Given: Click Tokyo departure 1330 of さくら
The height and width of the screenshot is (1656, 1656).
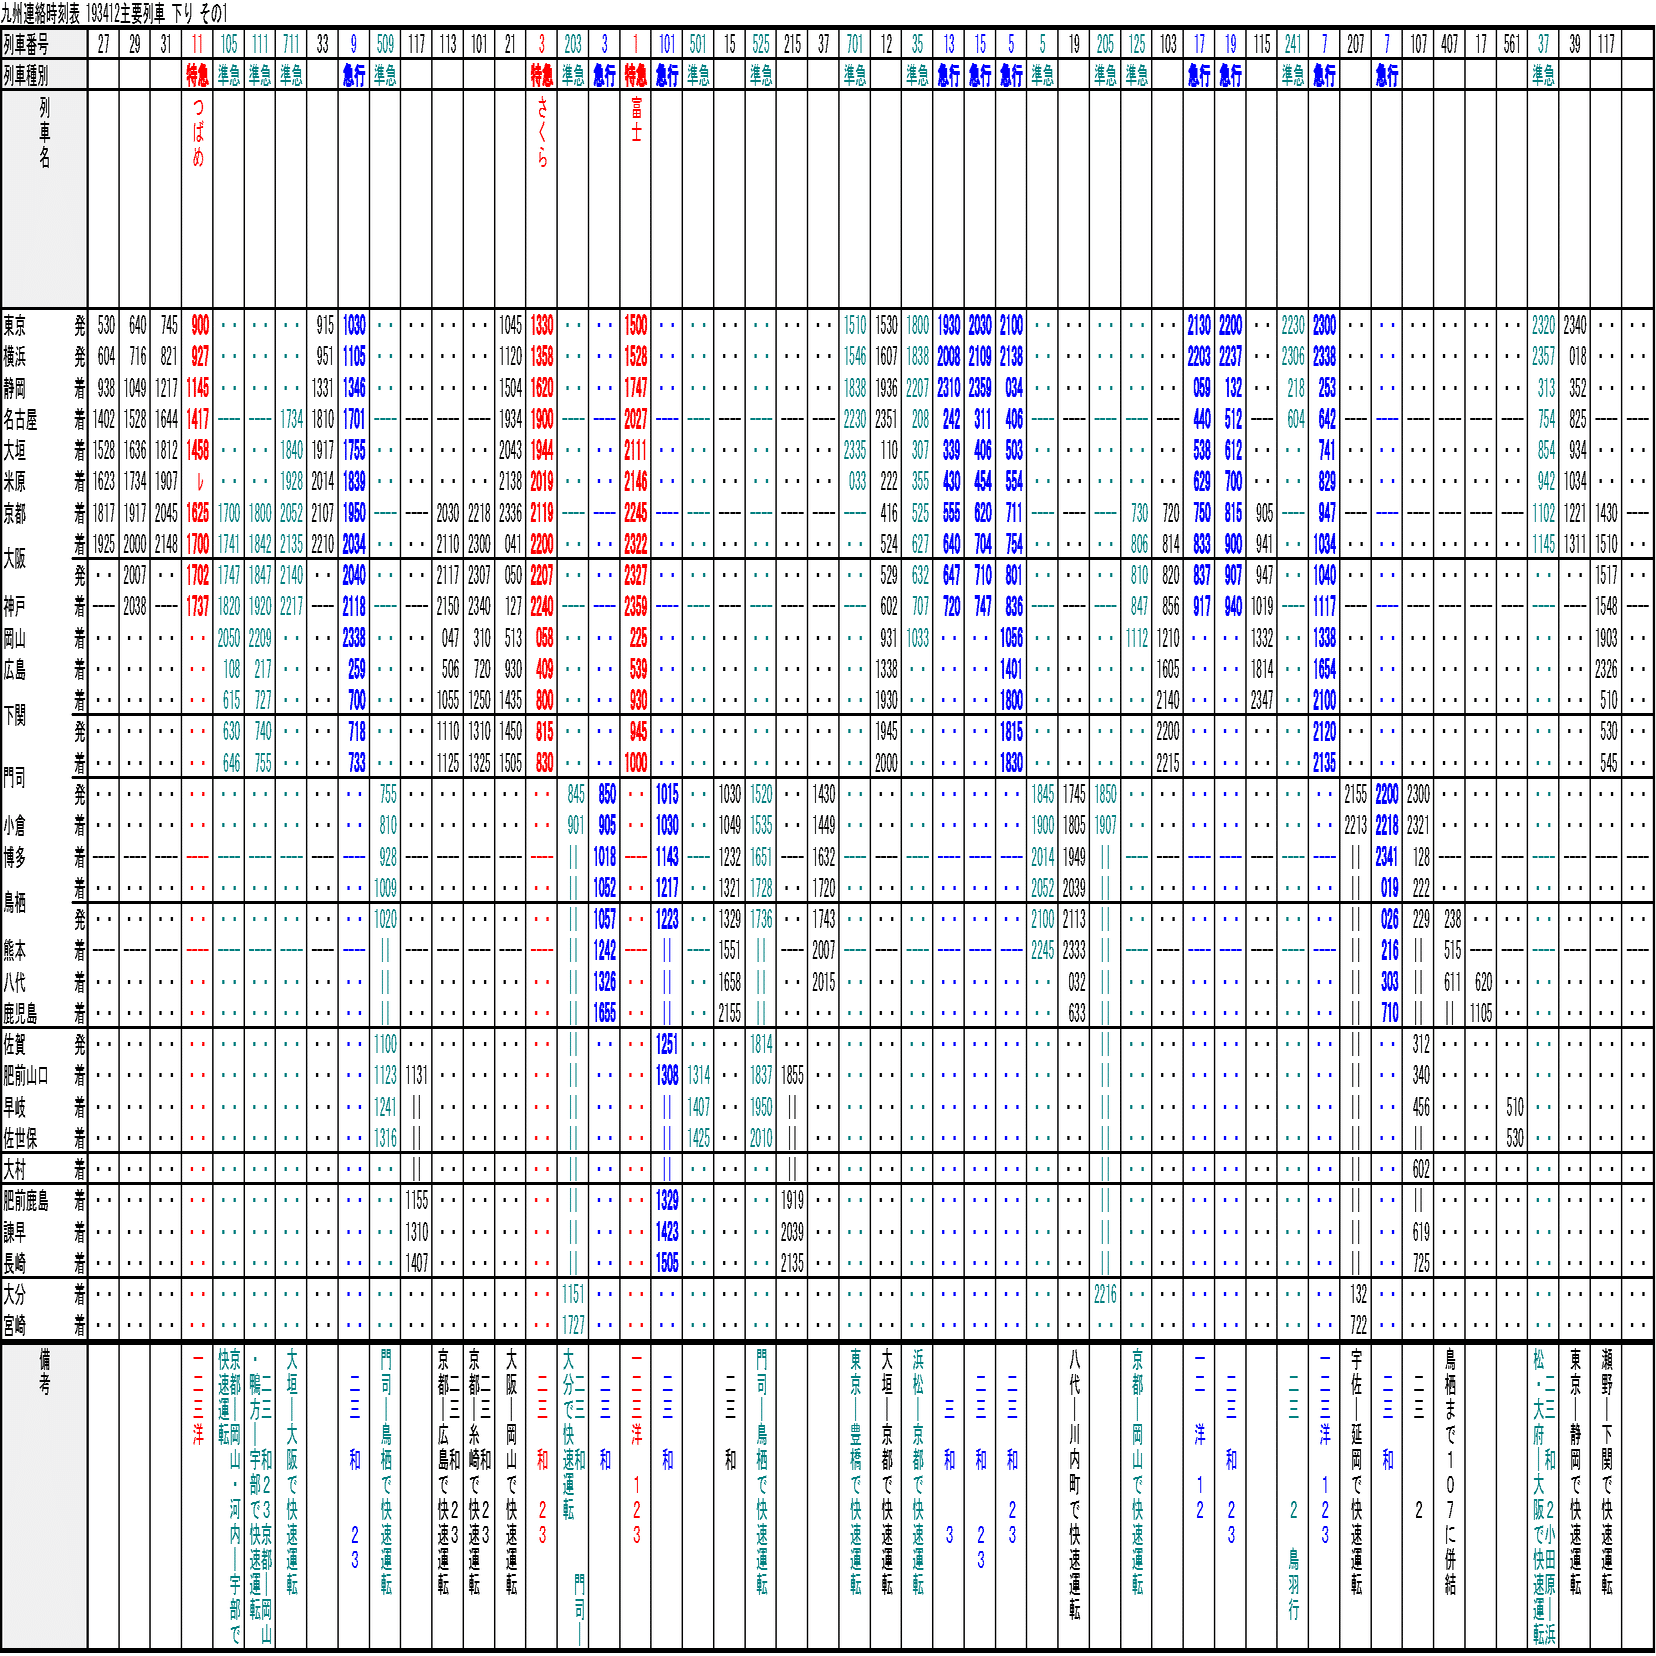Looking at the screenshot, I should pyautogui.click(x=542, y=325).
